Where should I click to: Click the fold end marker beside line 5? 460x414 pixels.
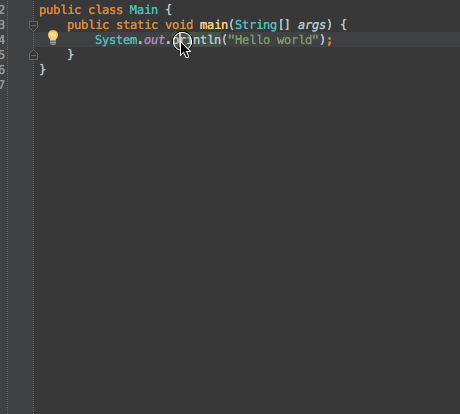33,55
